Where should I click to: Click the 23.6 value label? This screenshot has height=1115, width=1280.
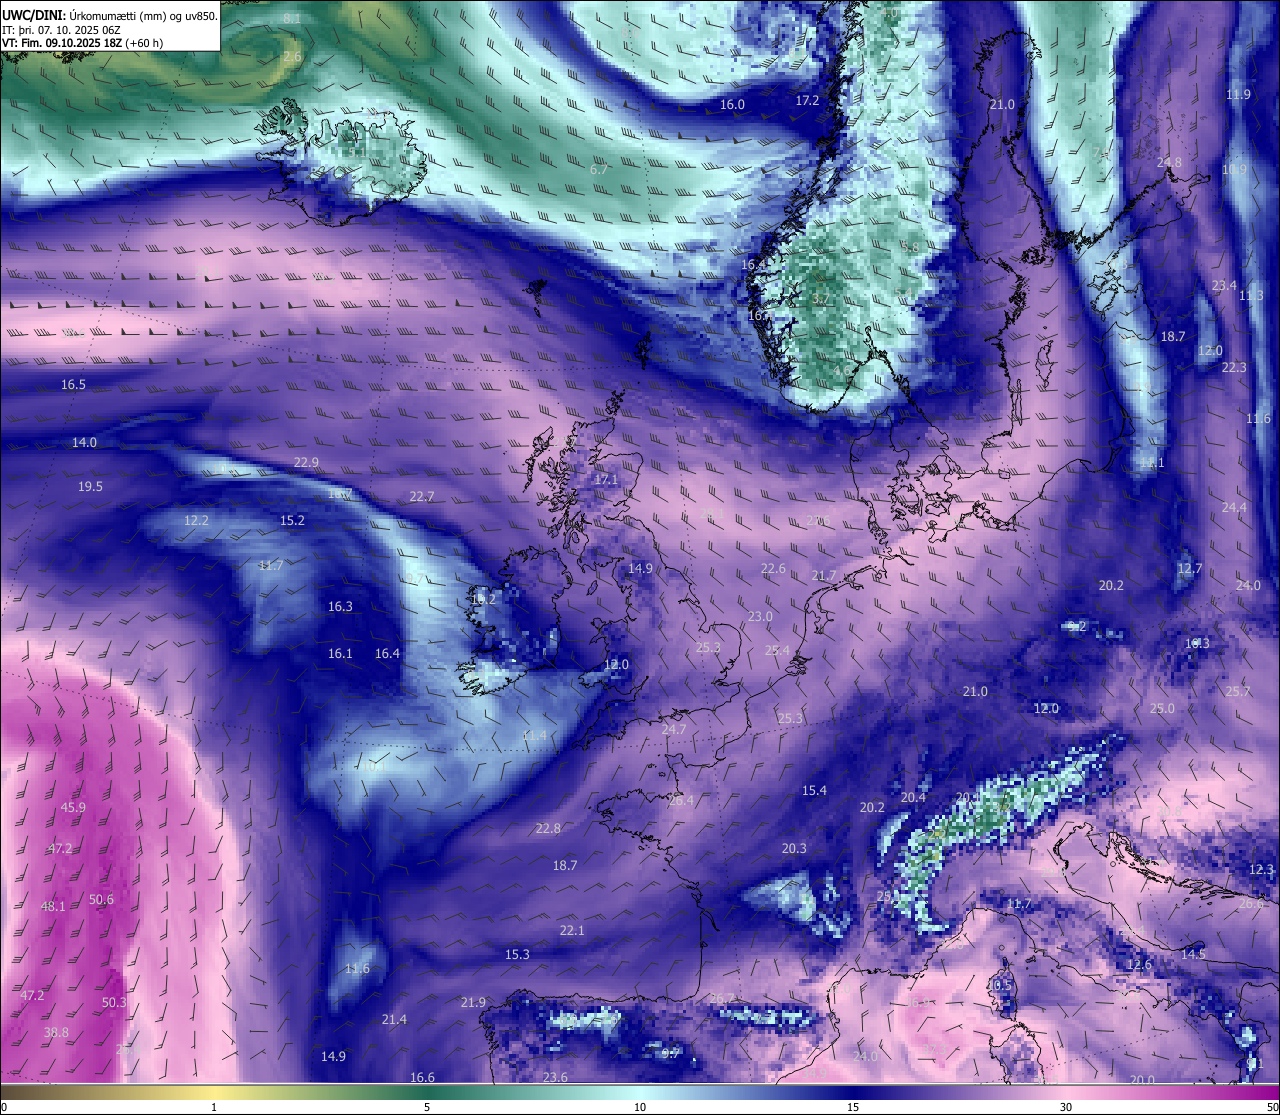[555, 1078]
